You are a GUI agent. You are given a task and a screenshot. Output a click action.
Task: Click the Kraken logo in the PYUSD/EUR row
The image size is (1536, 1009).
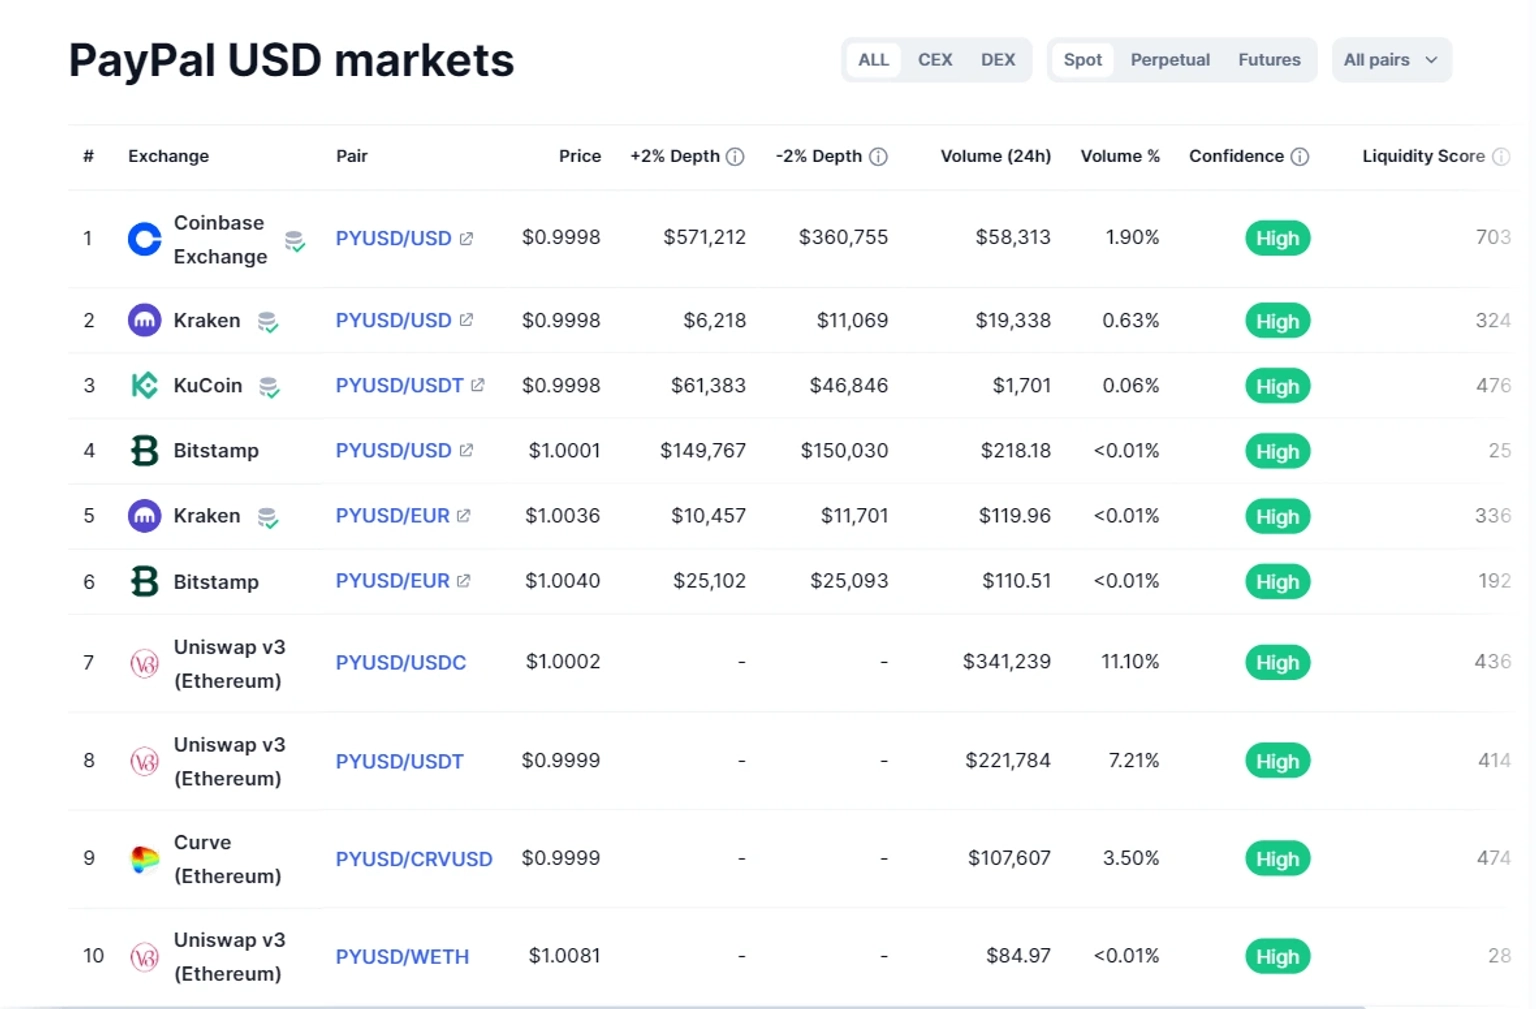pyautogui.click(x=145, y=516)
